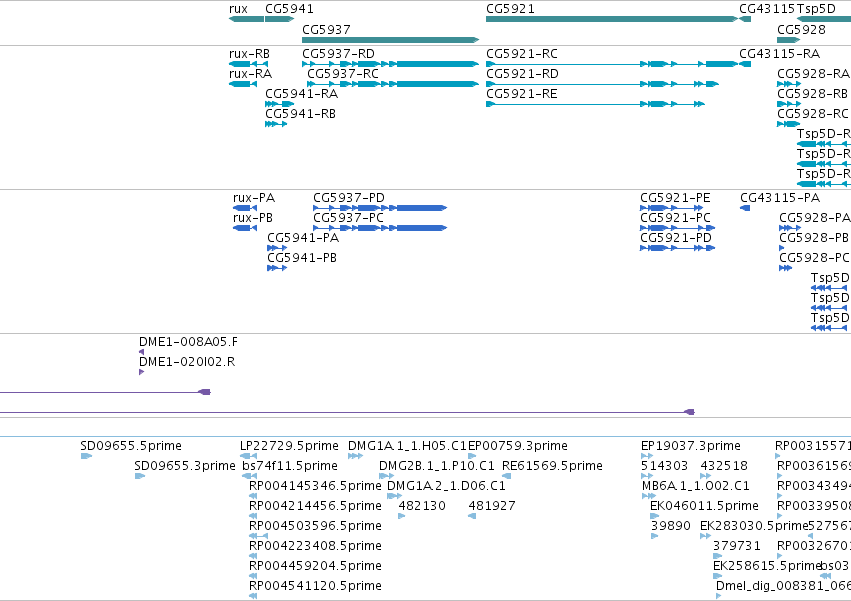Click the CG5941 gene label
Image resolution: width=851 pixels, height=601 pixels.
coord(289,9)
